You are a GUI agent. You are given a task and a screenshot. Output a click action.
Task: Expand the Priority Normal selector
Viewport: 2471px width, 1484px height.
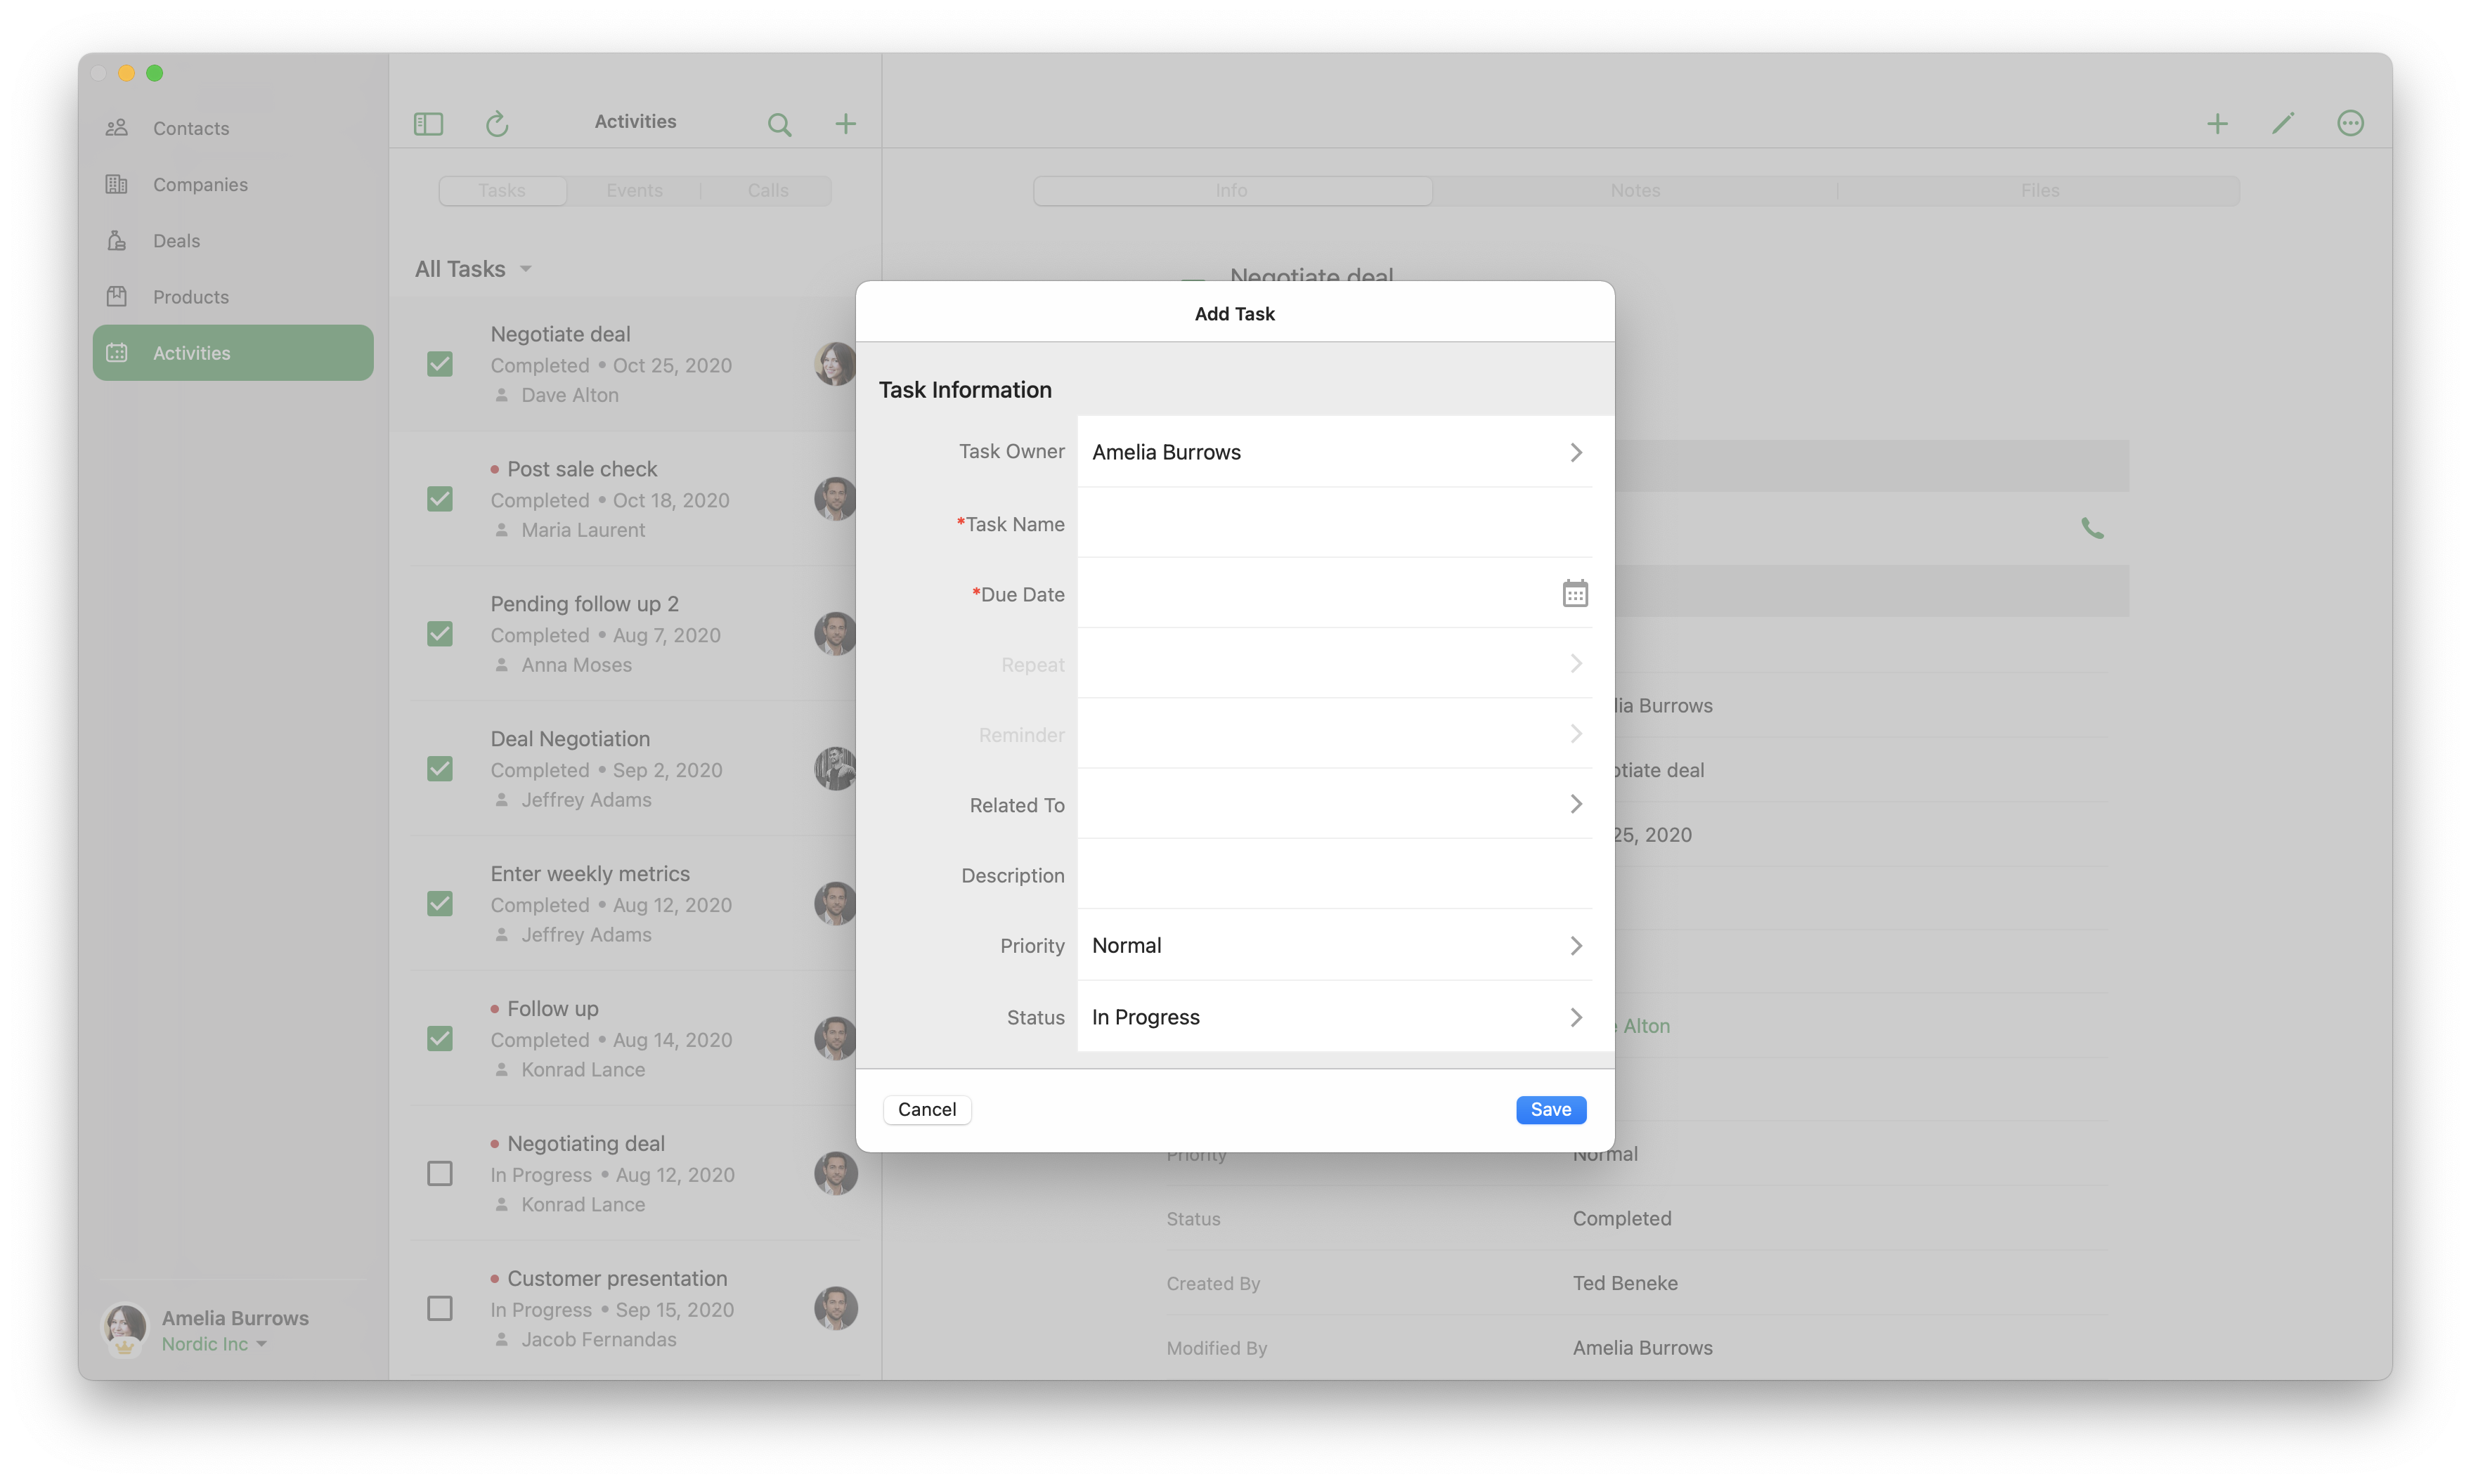(1333, 945)
